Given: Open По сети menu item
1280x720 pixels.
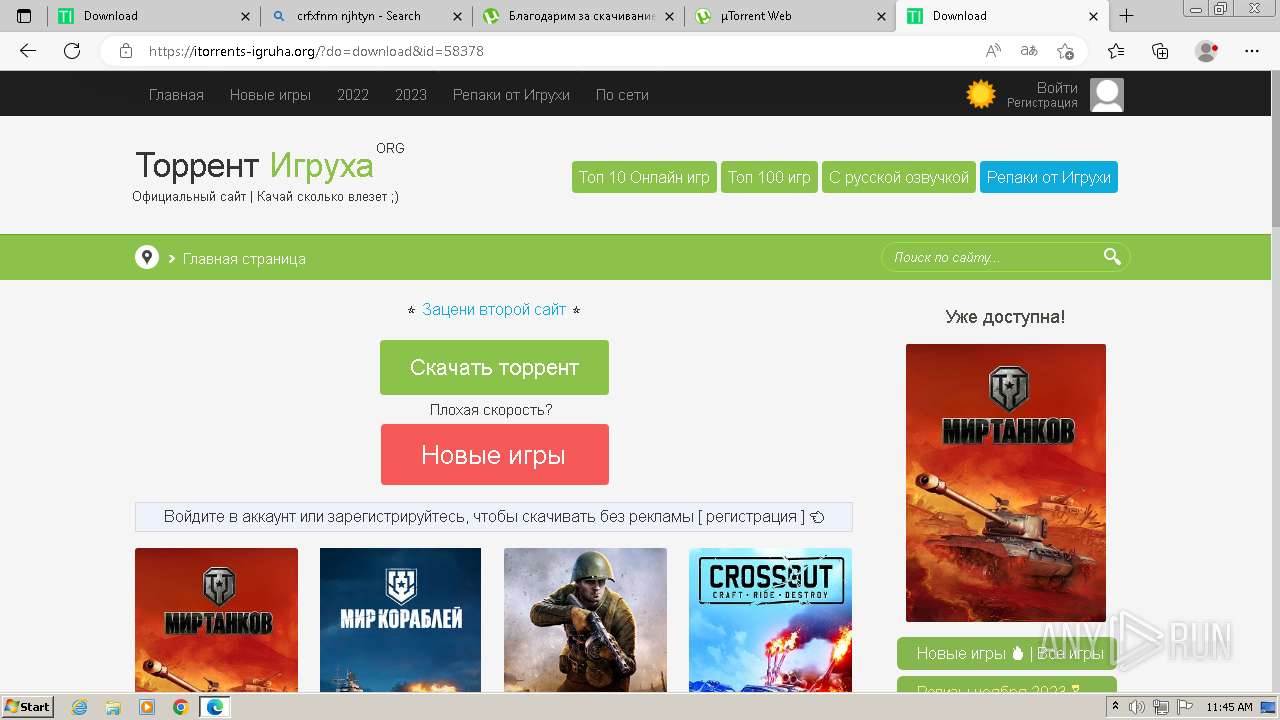Looking at the screenshot, I should point(622,95).
